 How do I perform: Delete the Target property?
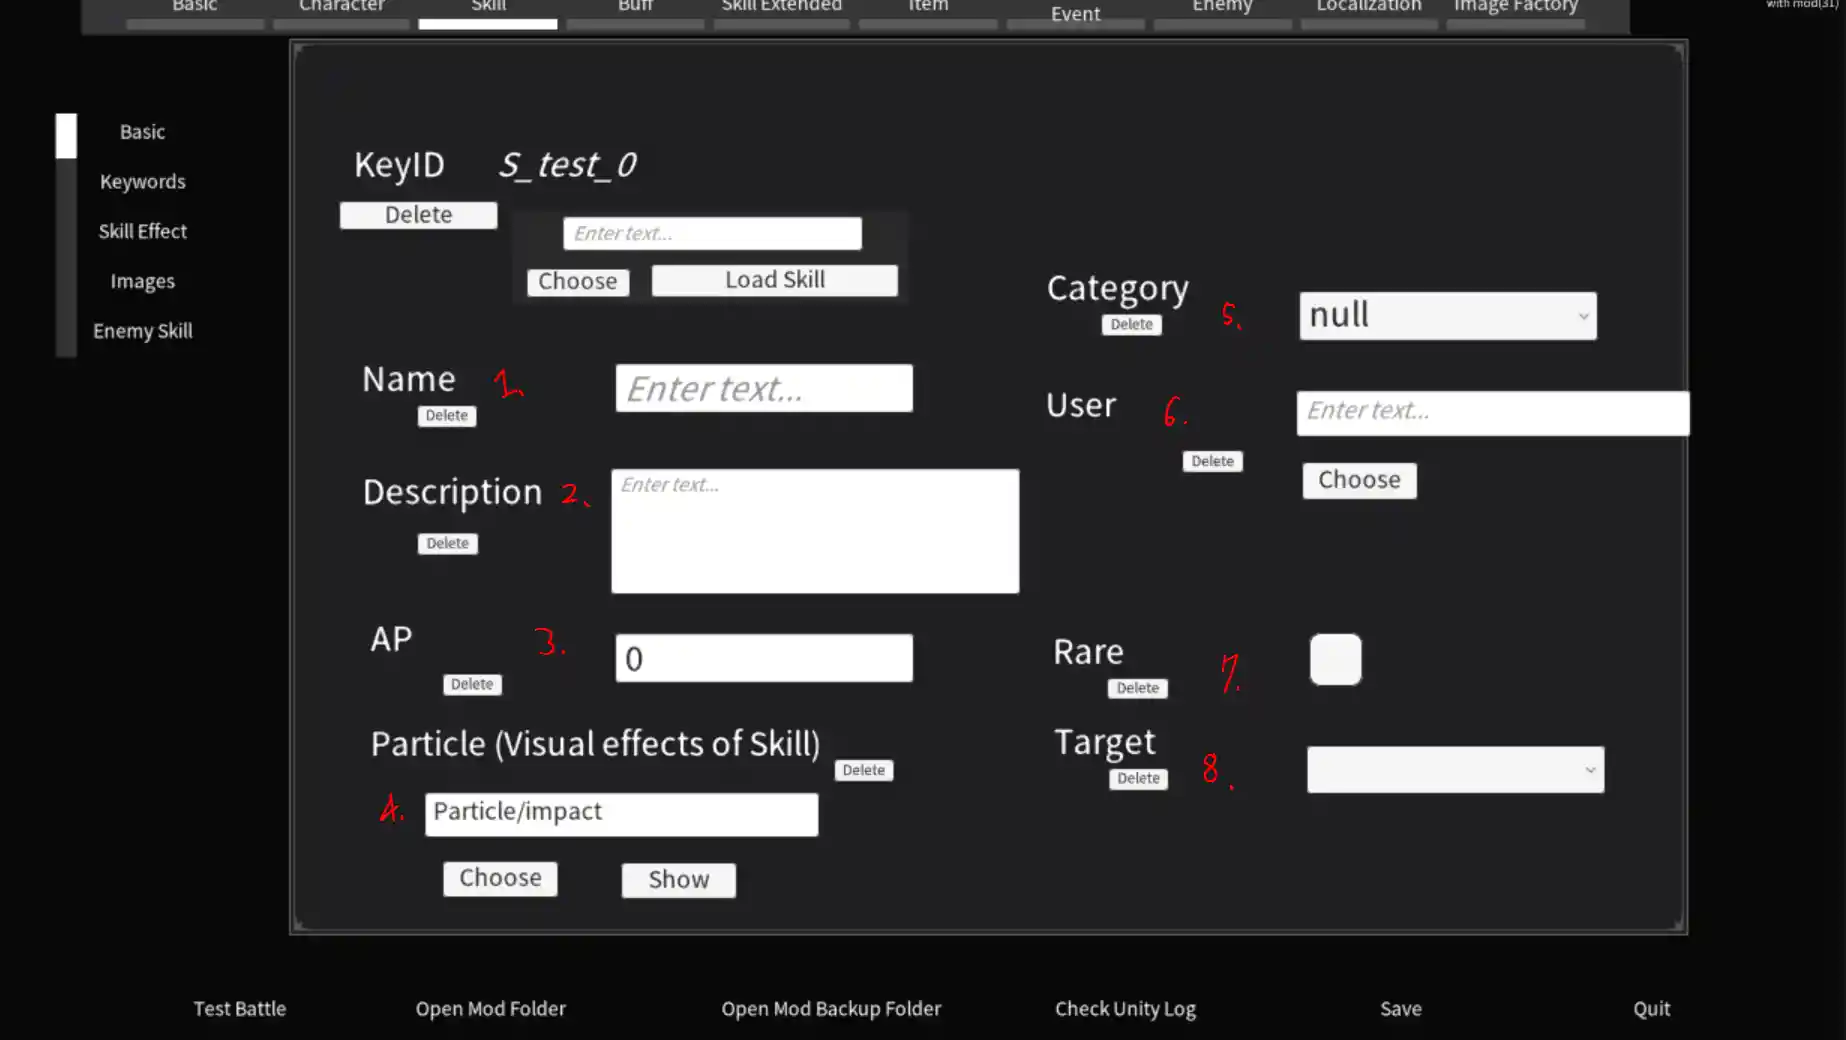coord(1139,779)
